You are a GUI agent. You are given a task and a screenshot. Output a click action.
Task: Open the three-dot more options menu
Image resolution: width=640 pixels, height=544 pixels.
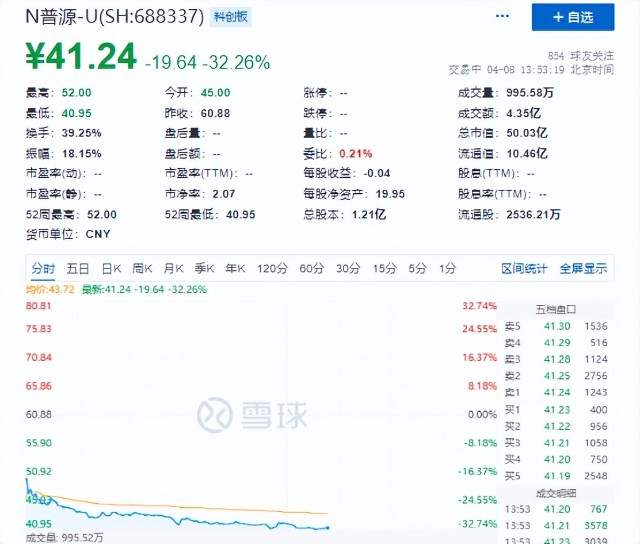coord(502,16)
